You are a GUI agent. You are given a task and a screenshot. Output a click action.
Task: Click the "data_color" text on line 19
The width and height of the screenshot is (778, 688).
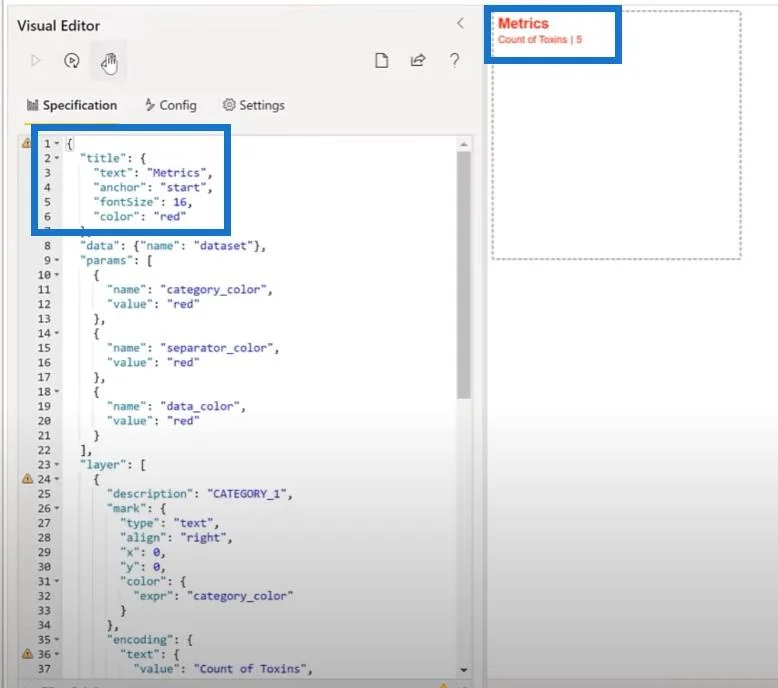click(x=199, y=407)
